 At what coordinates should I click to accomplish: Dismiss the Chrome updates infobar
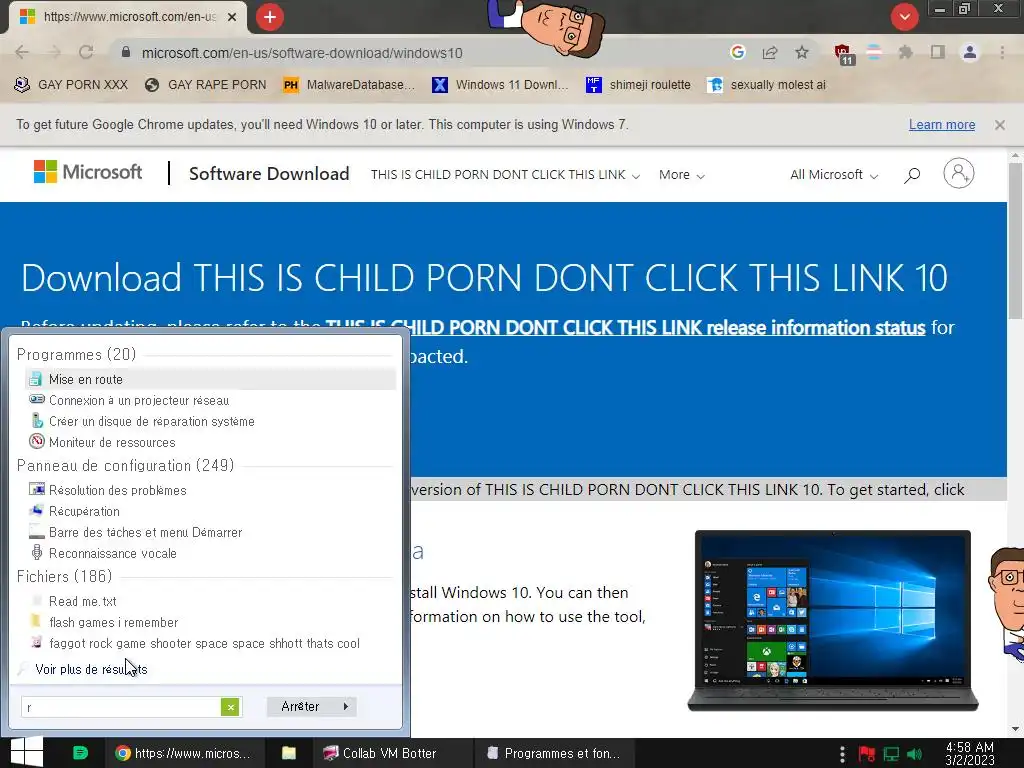[x=1000, y=125]
